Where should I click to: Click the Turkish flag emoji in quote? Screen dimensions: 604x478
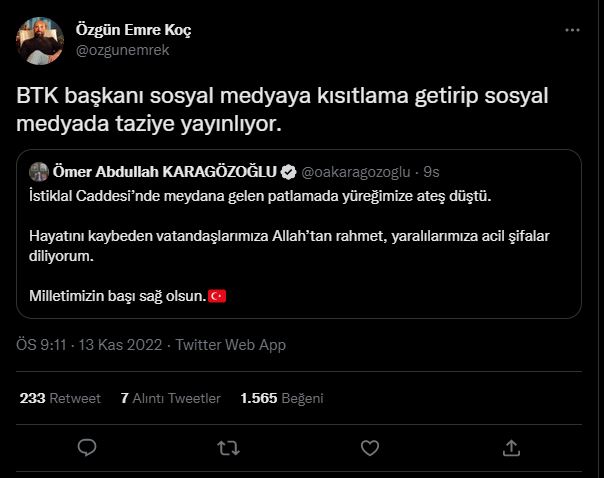click(216, 297)
